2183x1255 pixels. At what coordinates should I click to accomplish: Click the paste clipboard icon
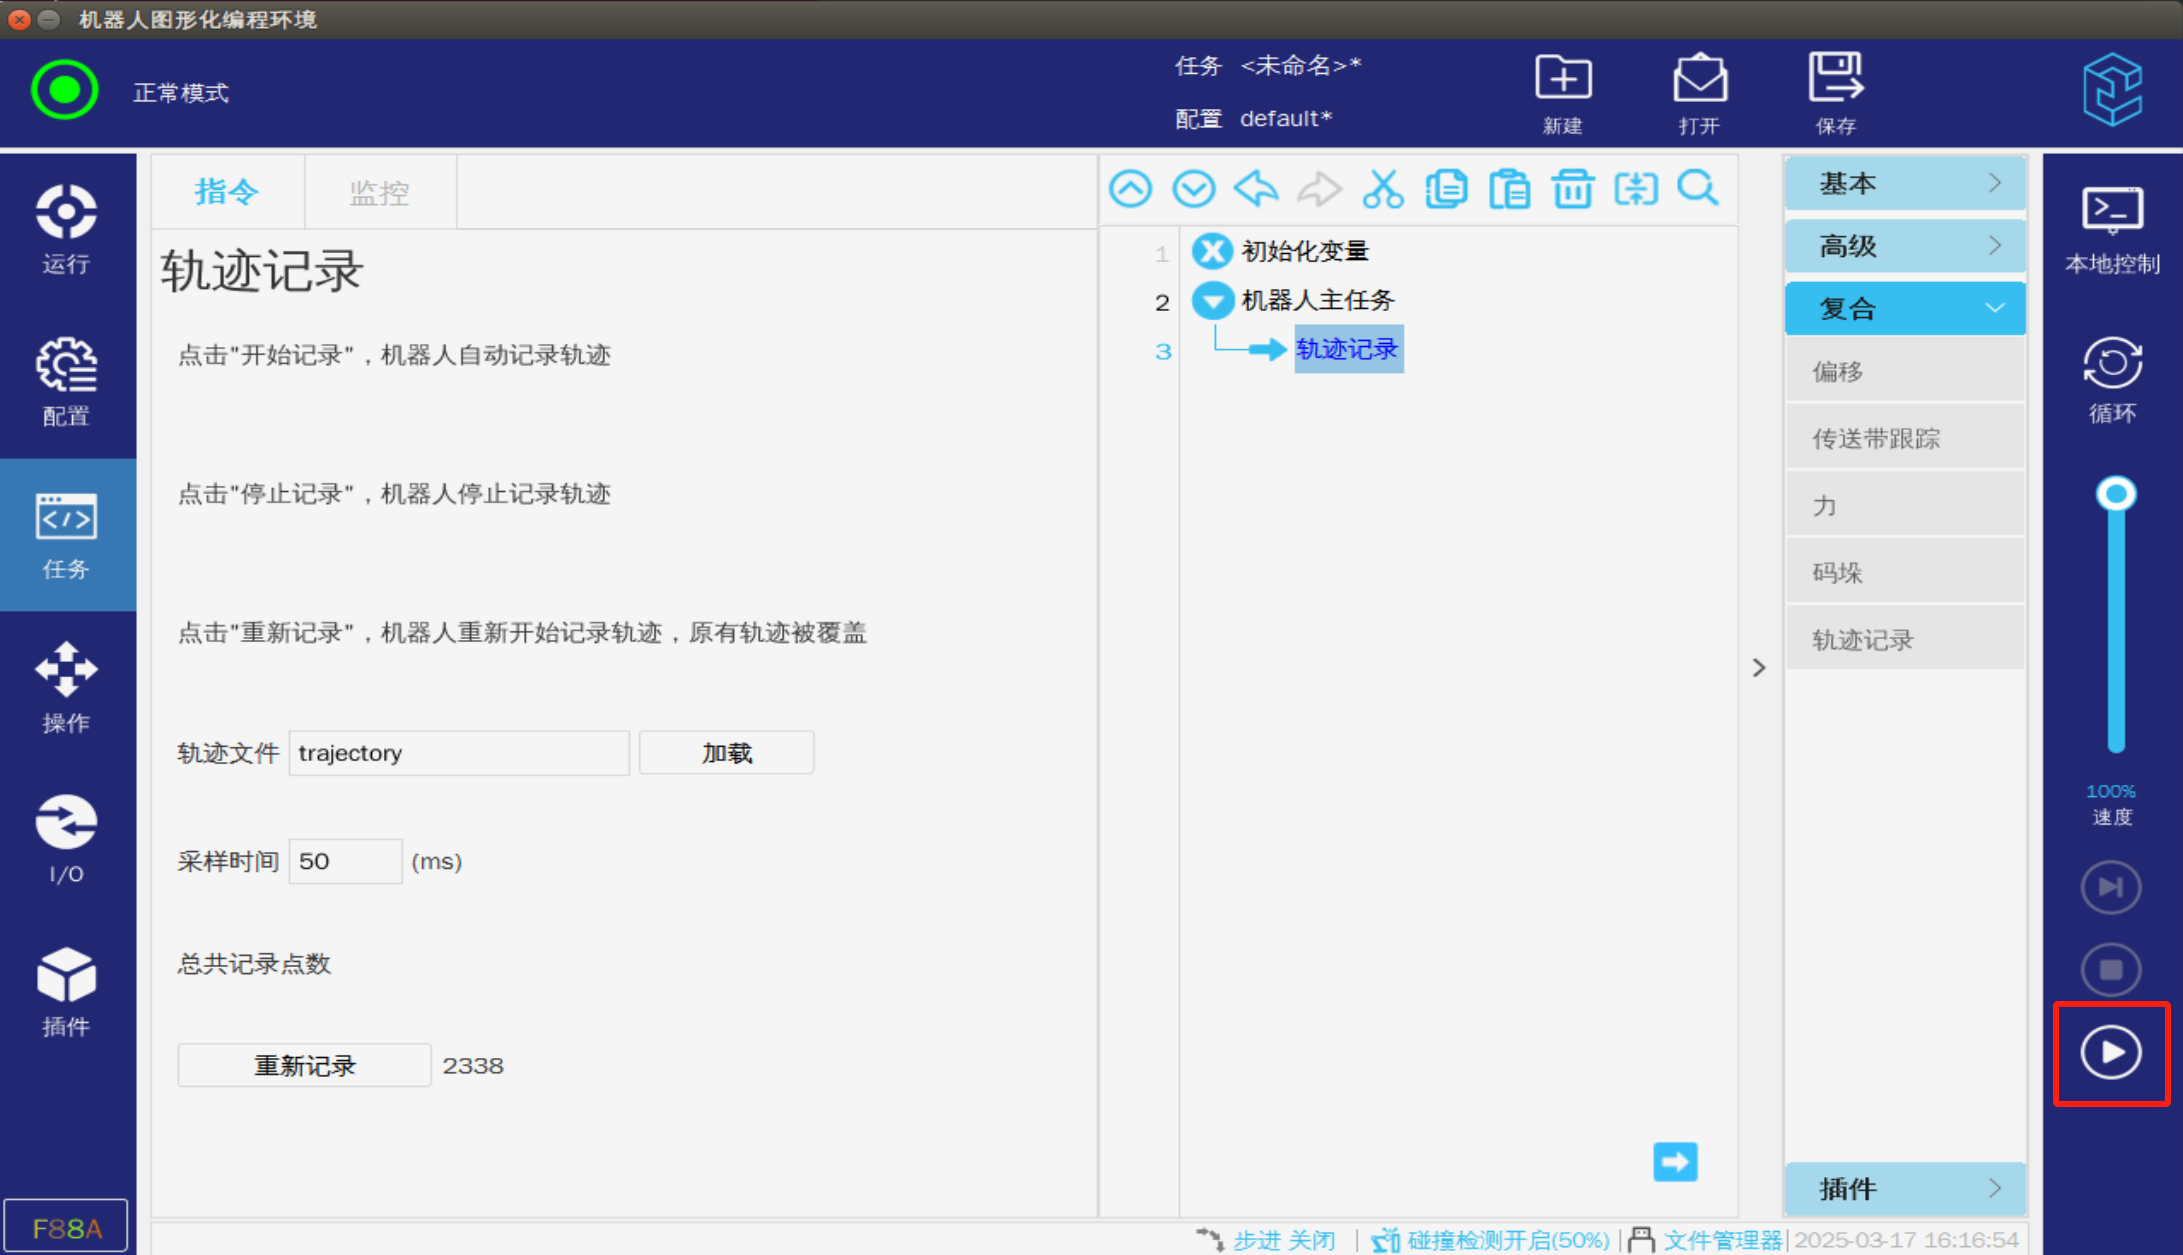coord(1509,189)
